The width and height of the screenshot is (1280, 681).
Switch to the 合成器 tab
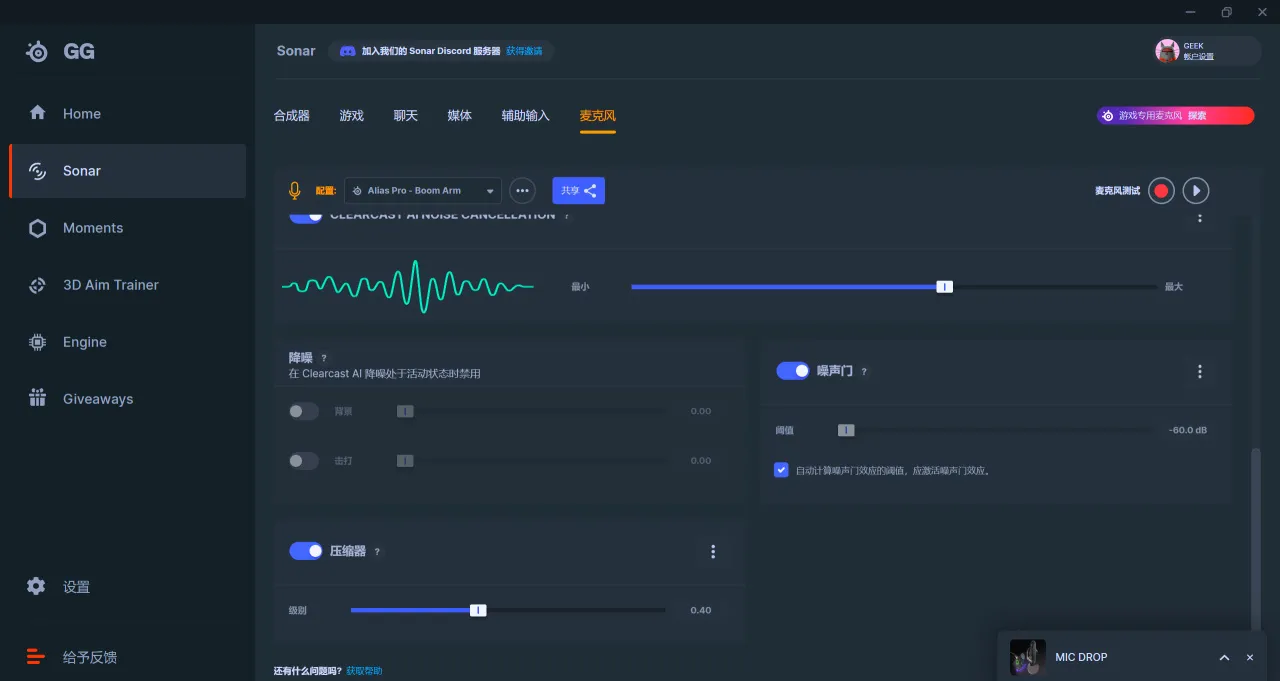[x=292, y=116]
